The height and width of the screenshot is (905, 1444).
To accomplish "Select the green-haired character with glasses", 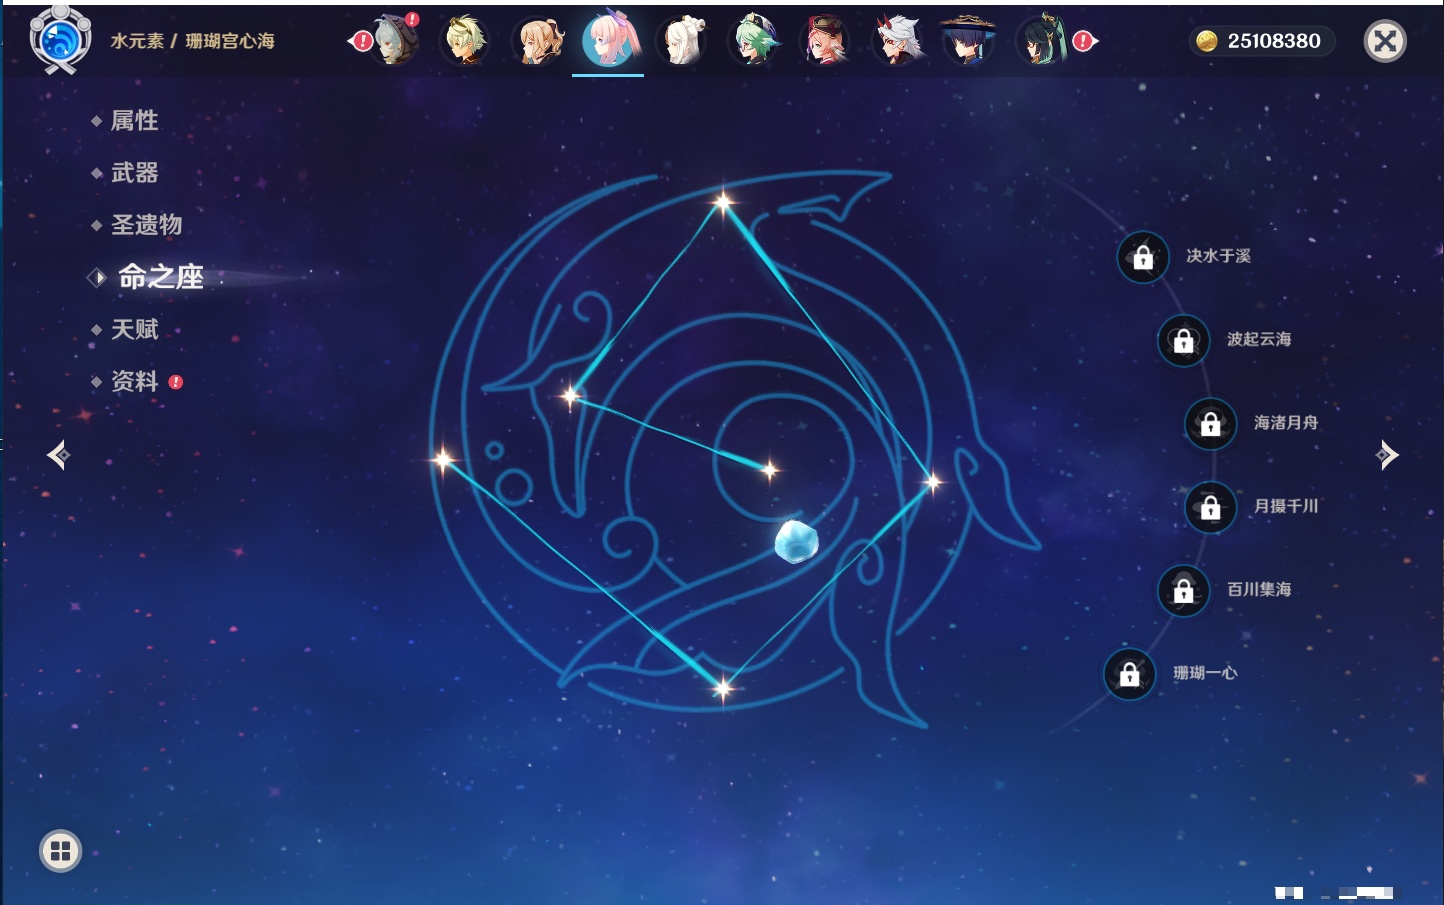I will (753, 40).
